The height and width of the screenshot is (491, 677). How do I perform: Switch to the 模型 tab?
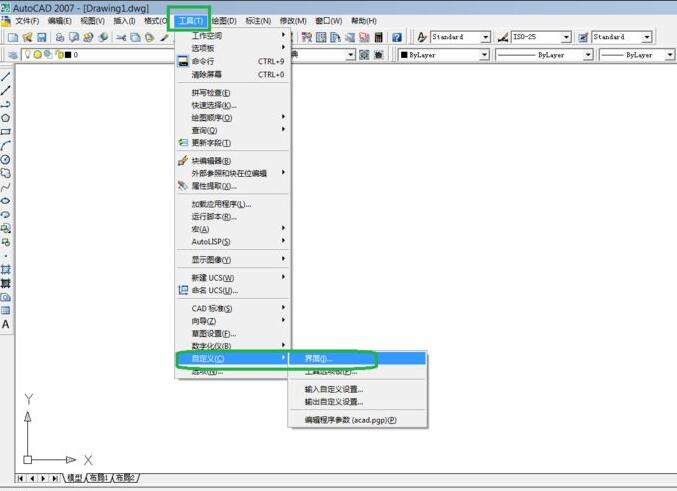click(75, 478)
